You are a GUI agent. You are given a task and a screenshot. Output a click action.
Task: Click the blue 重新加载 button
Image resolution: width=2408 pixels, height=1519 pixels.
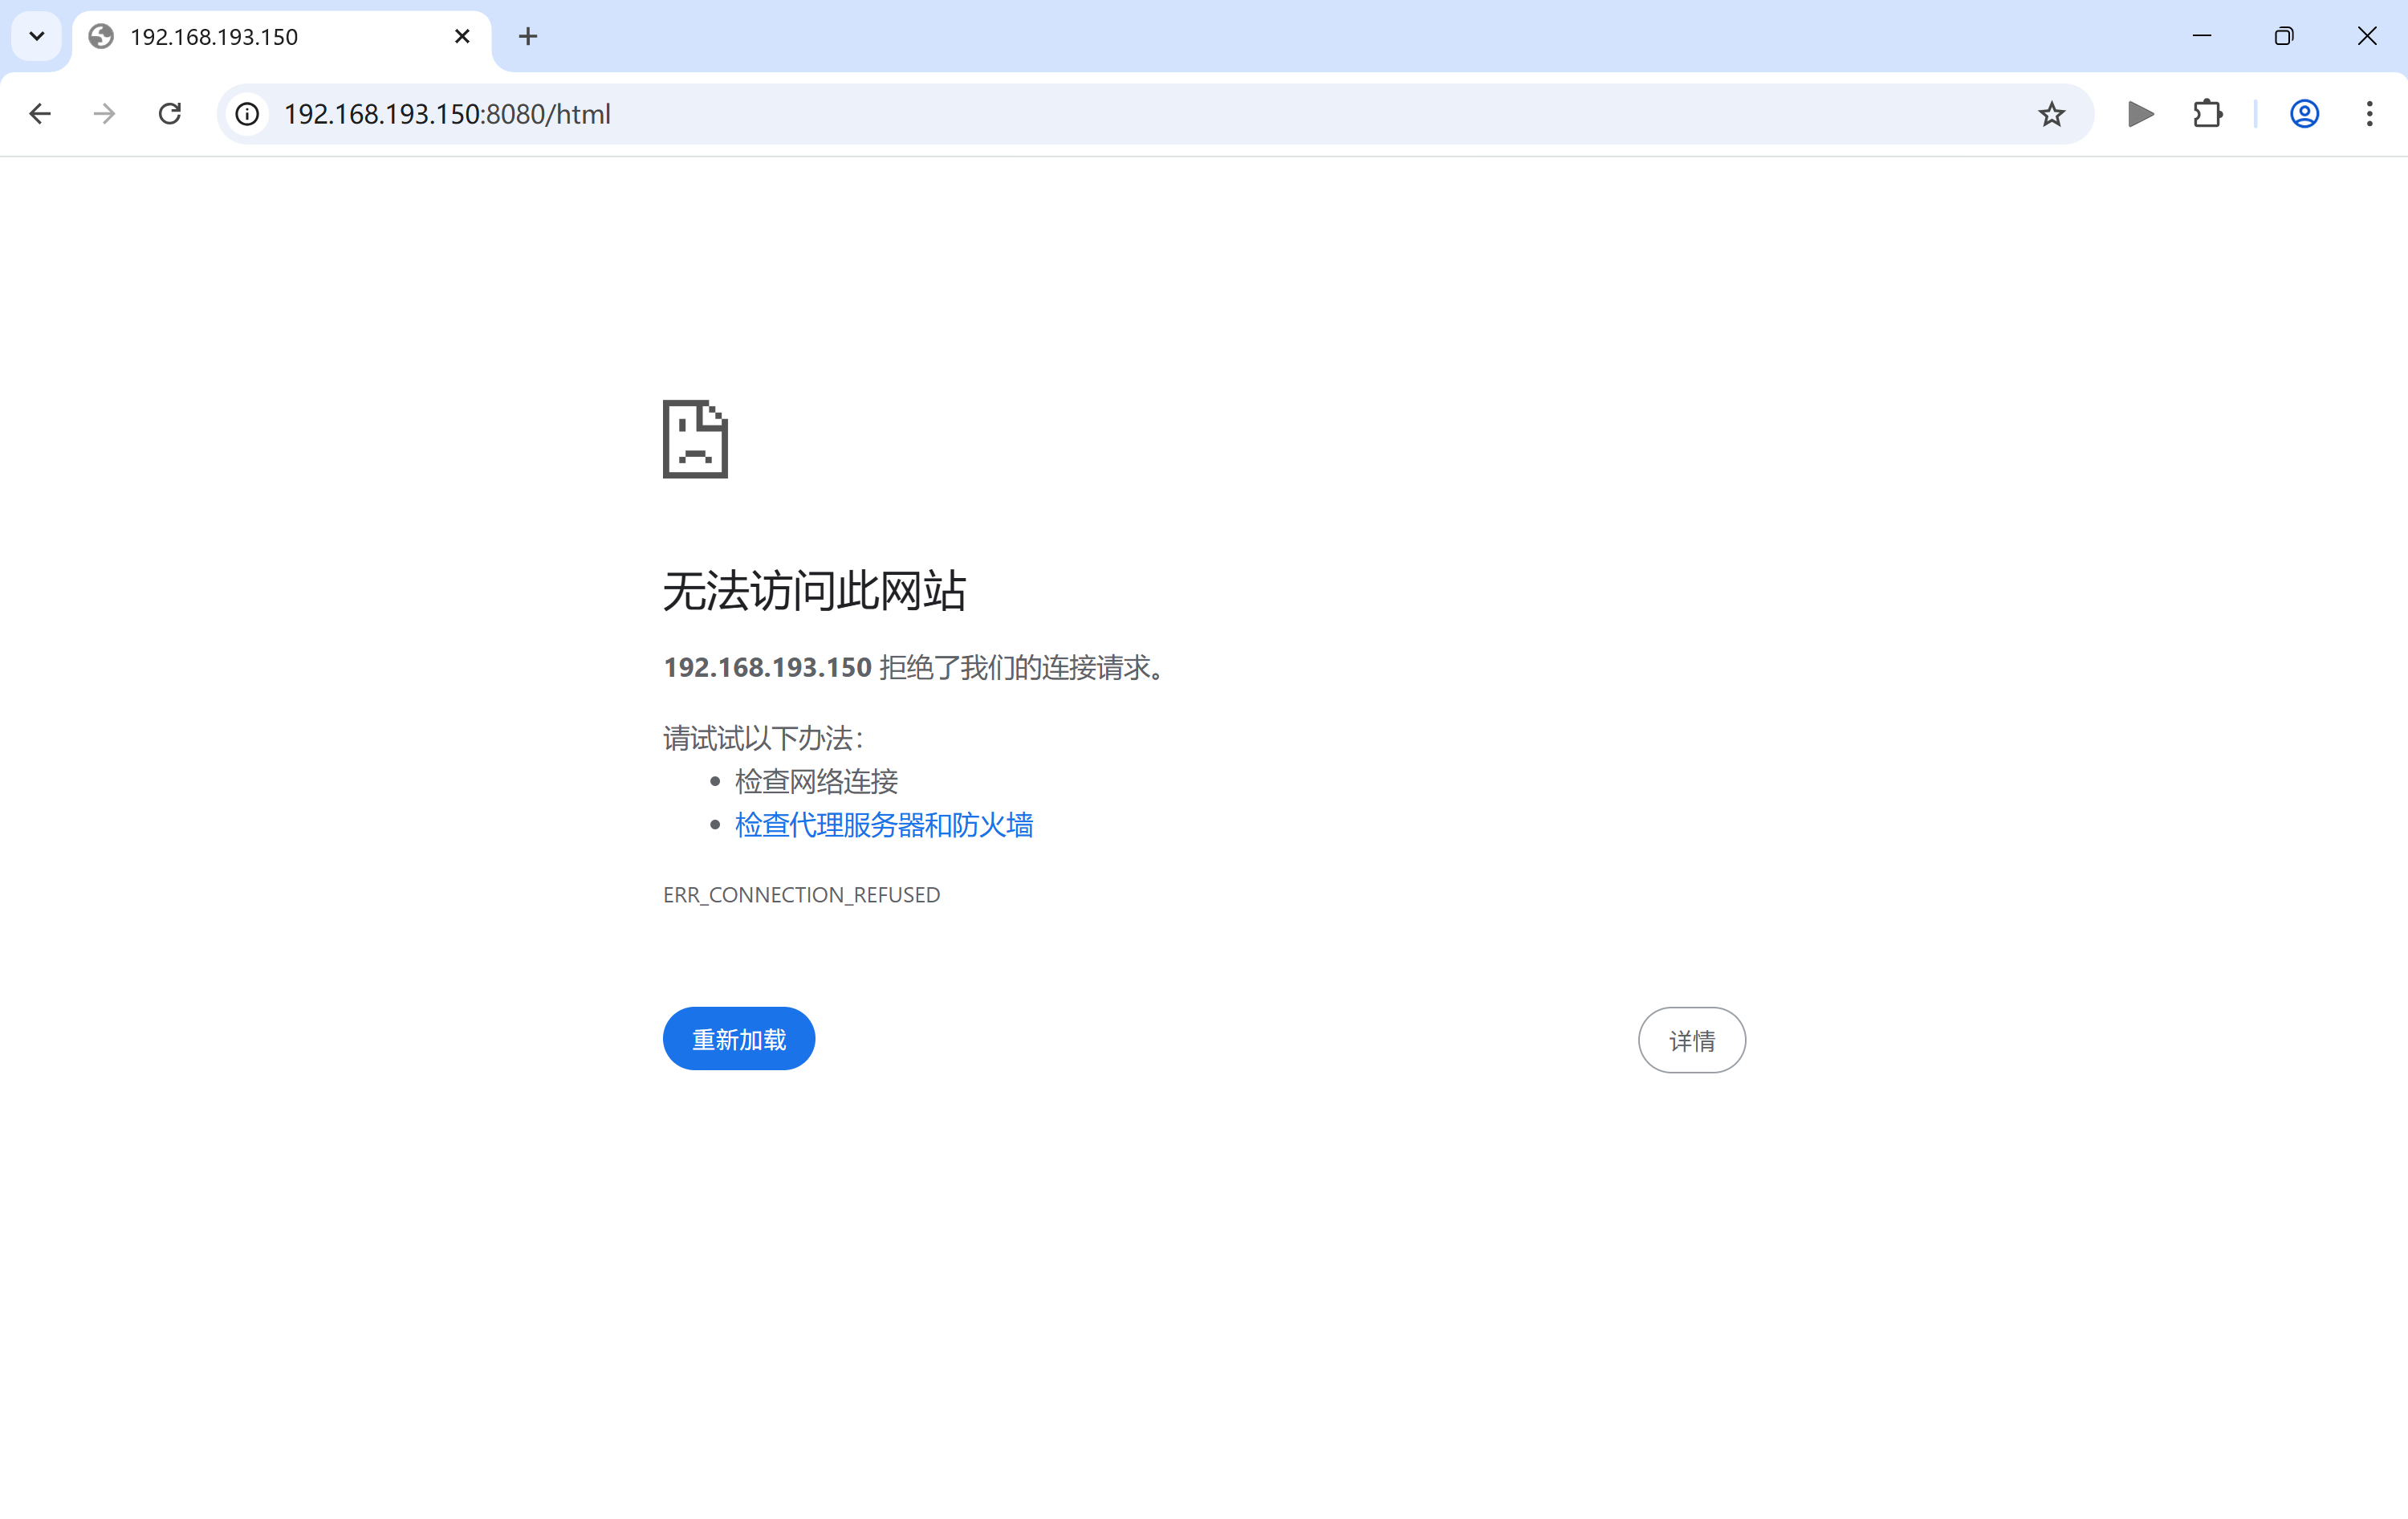click(x=739, y=1039)
